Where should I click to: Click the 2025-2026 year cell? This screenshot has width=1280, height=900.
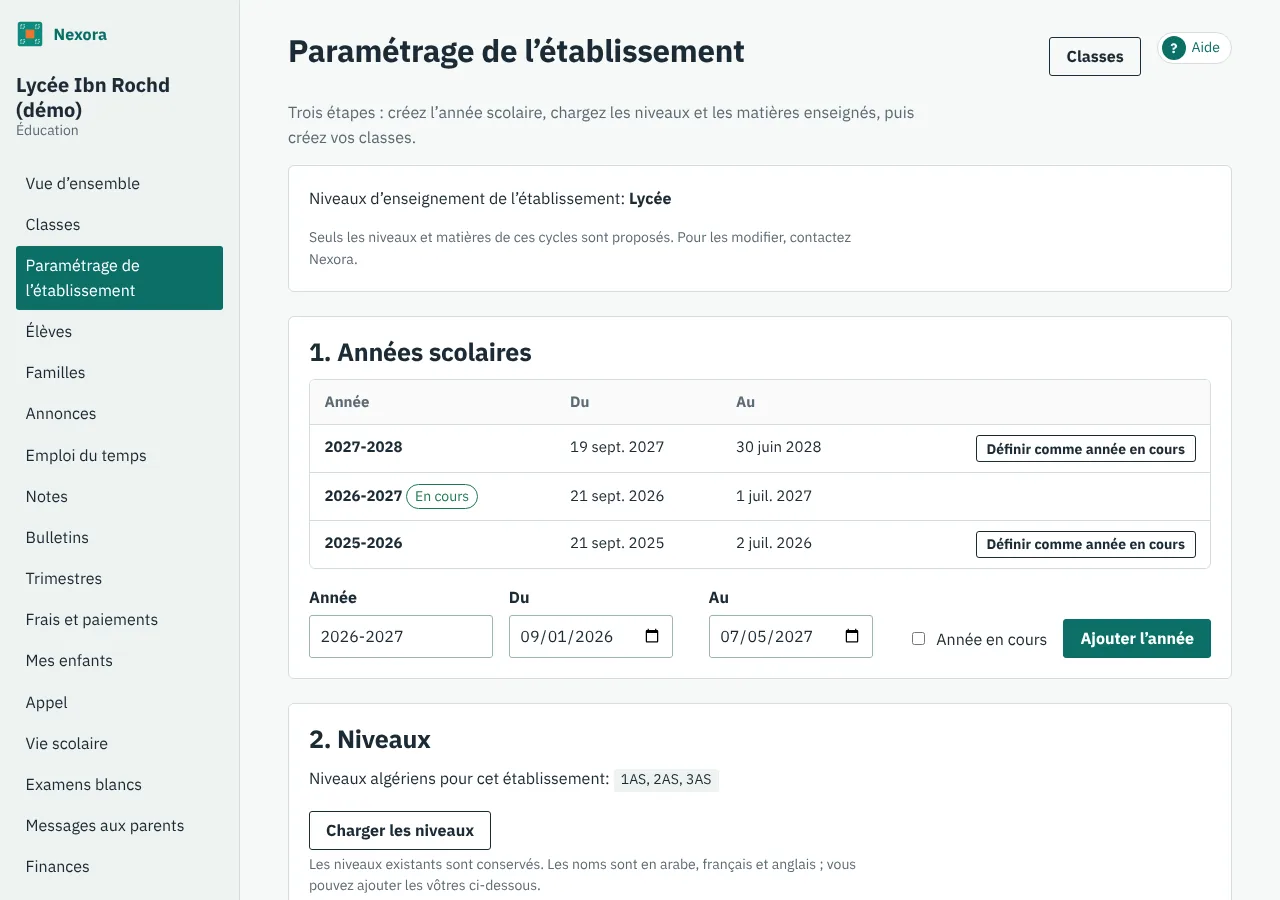(364, 543)
